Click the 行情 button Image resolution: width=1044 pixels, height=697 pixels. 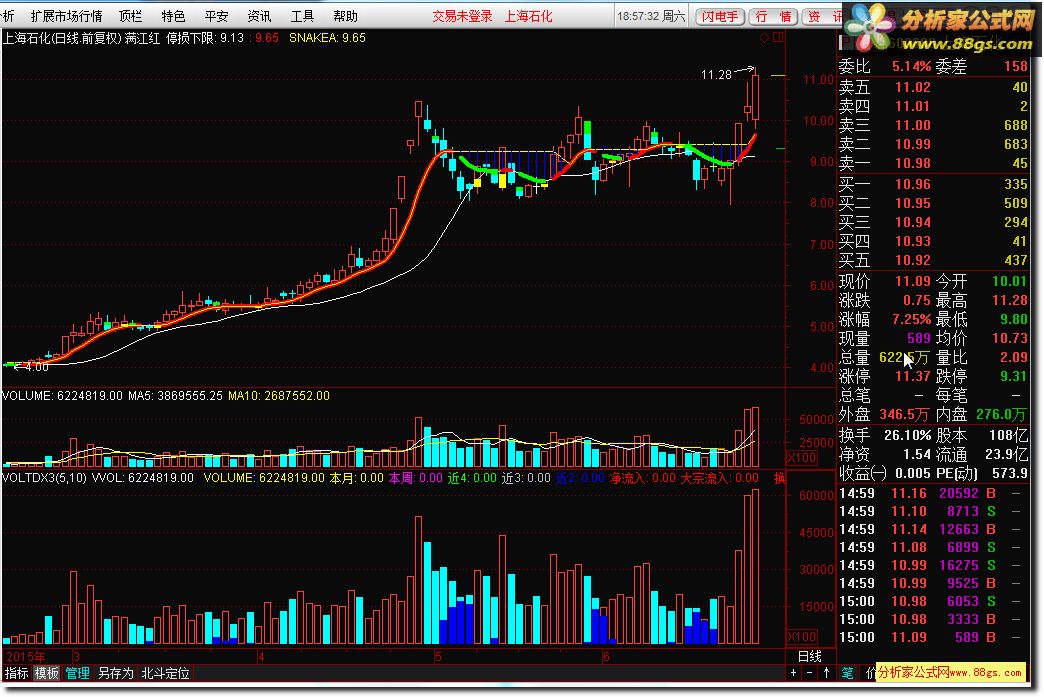pyautogui.click(x=773, y=17)
